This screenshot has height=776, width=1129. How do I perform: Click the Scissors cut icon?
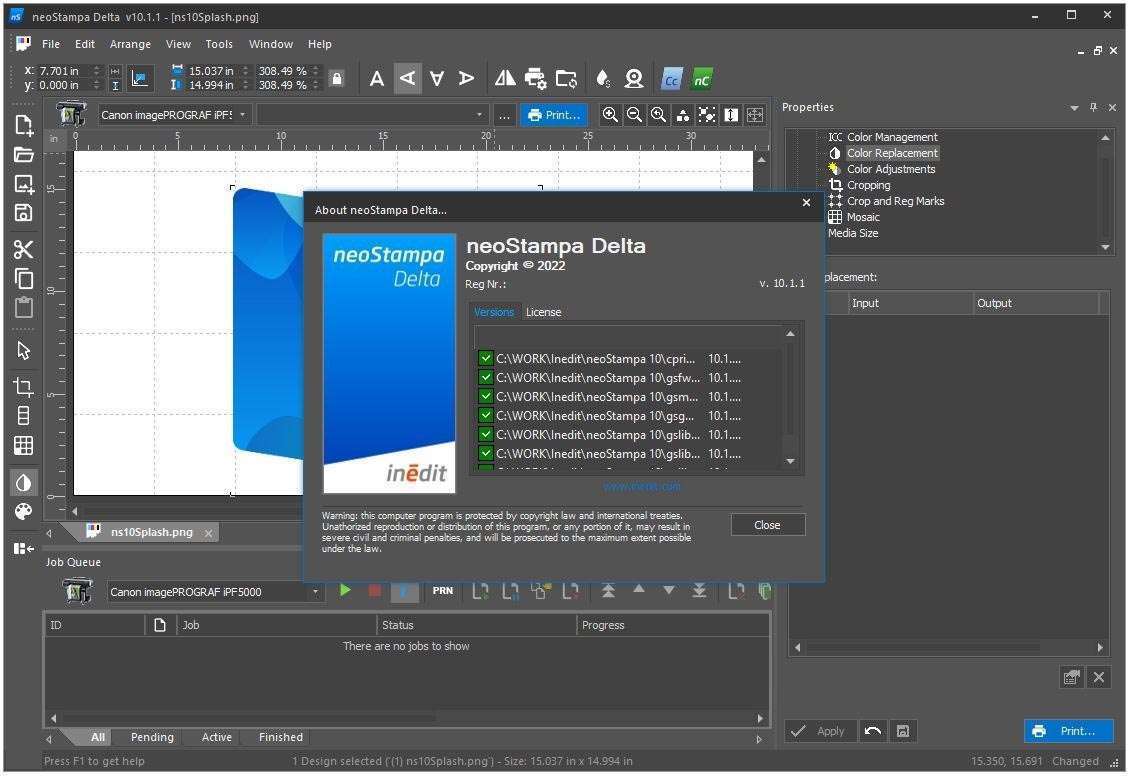(x=23, y=249)
